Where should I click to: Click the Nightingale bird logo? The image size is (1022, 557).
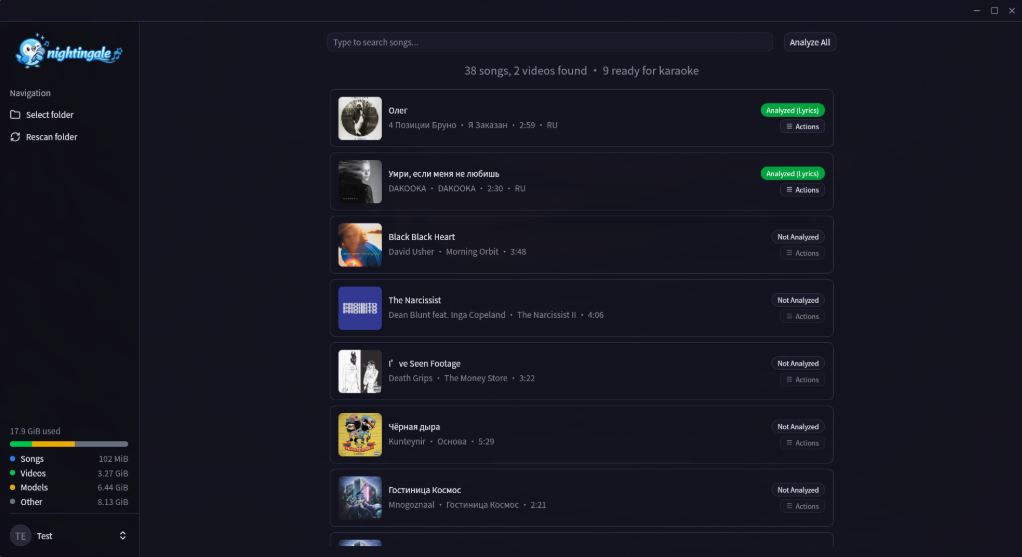(x=68, y=51)
